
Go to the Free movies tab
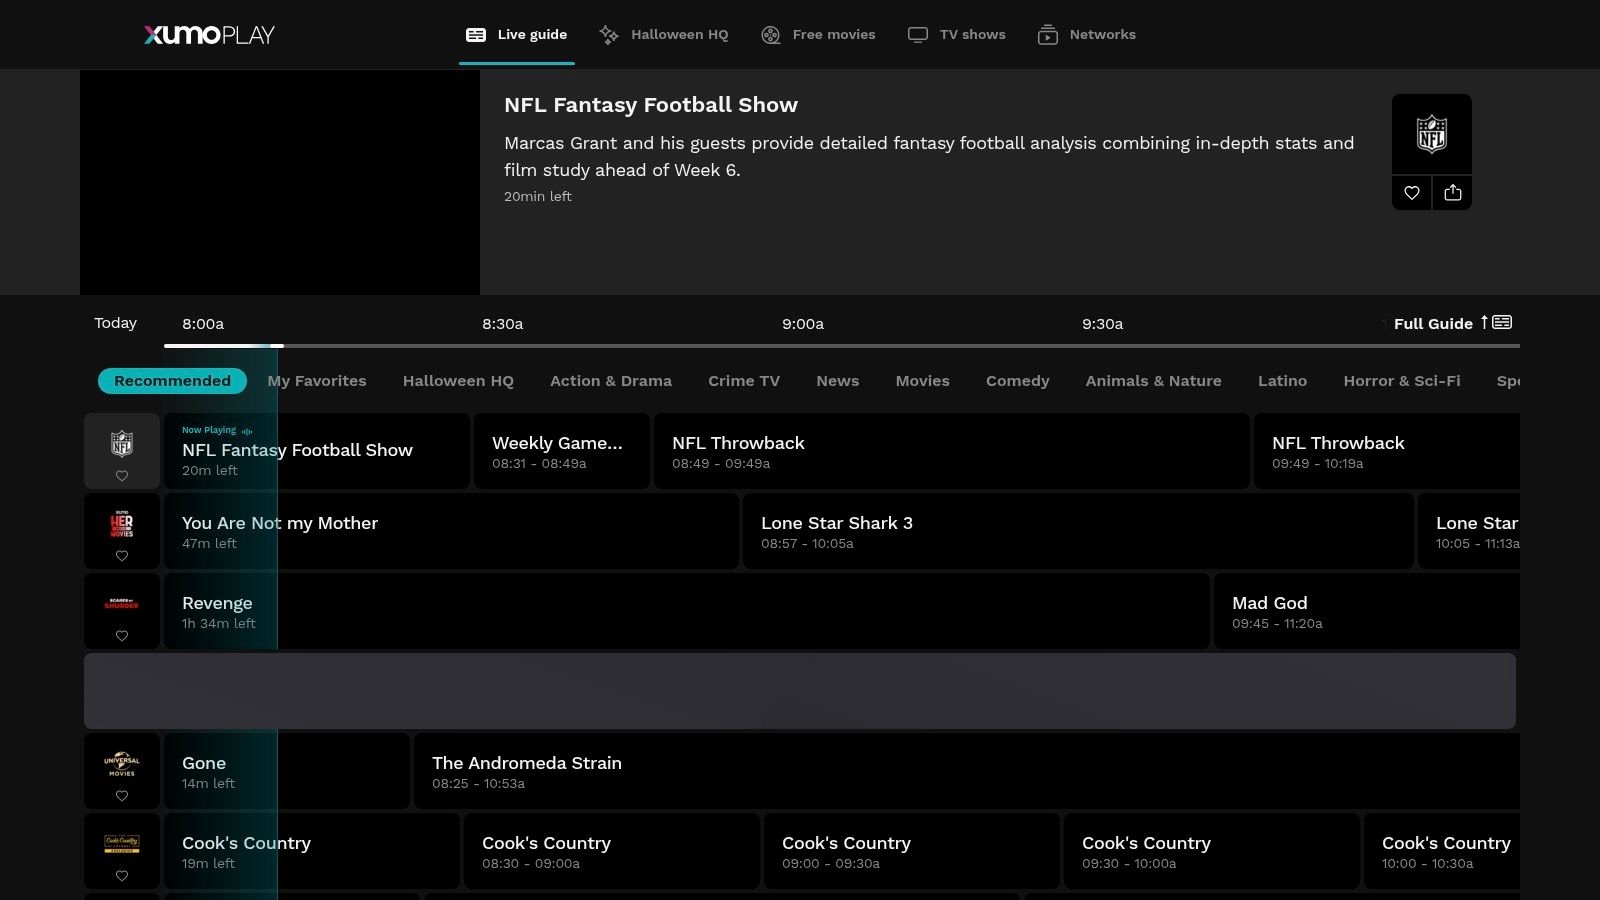point(818,35)
